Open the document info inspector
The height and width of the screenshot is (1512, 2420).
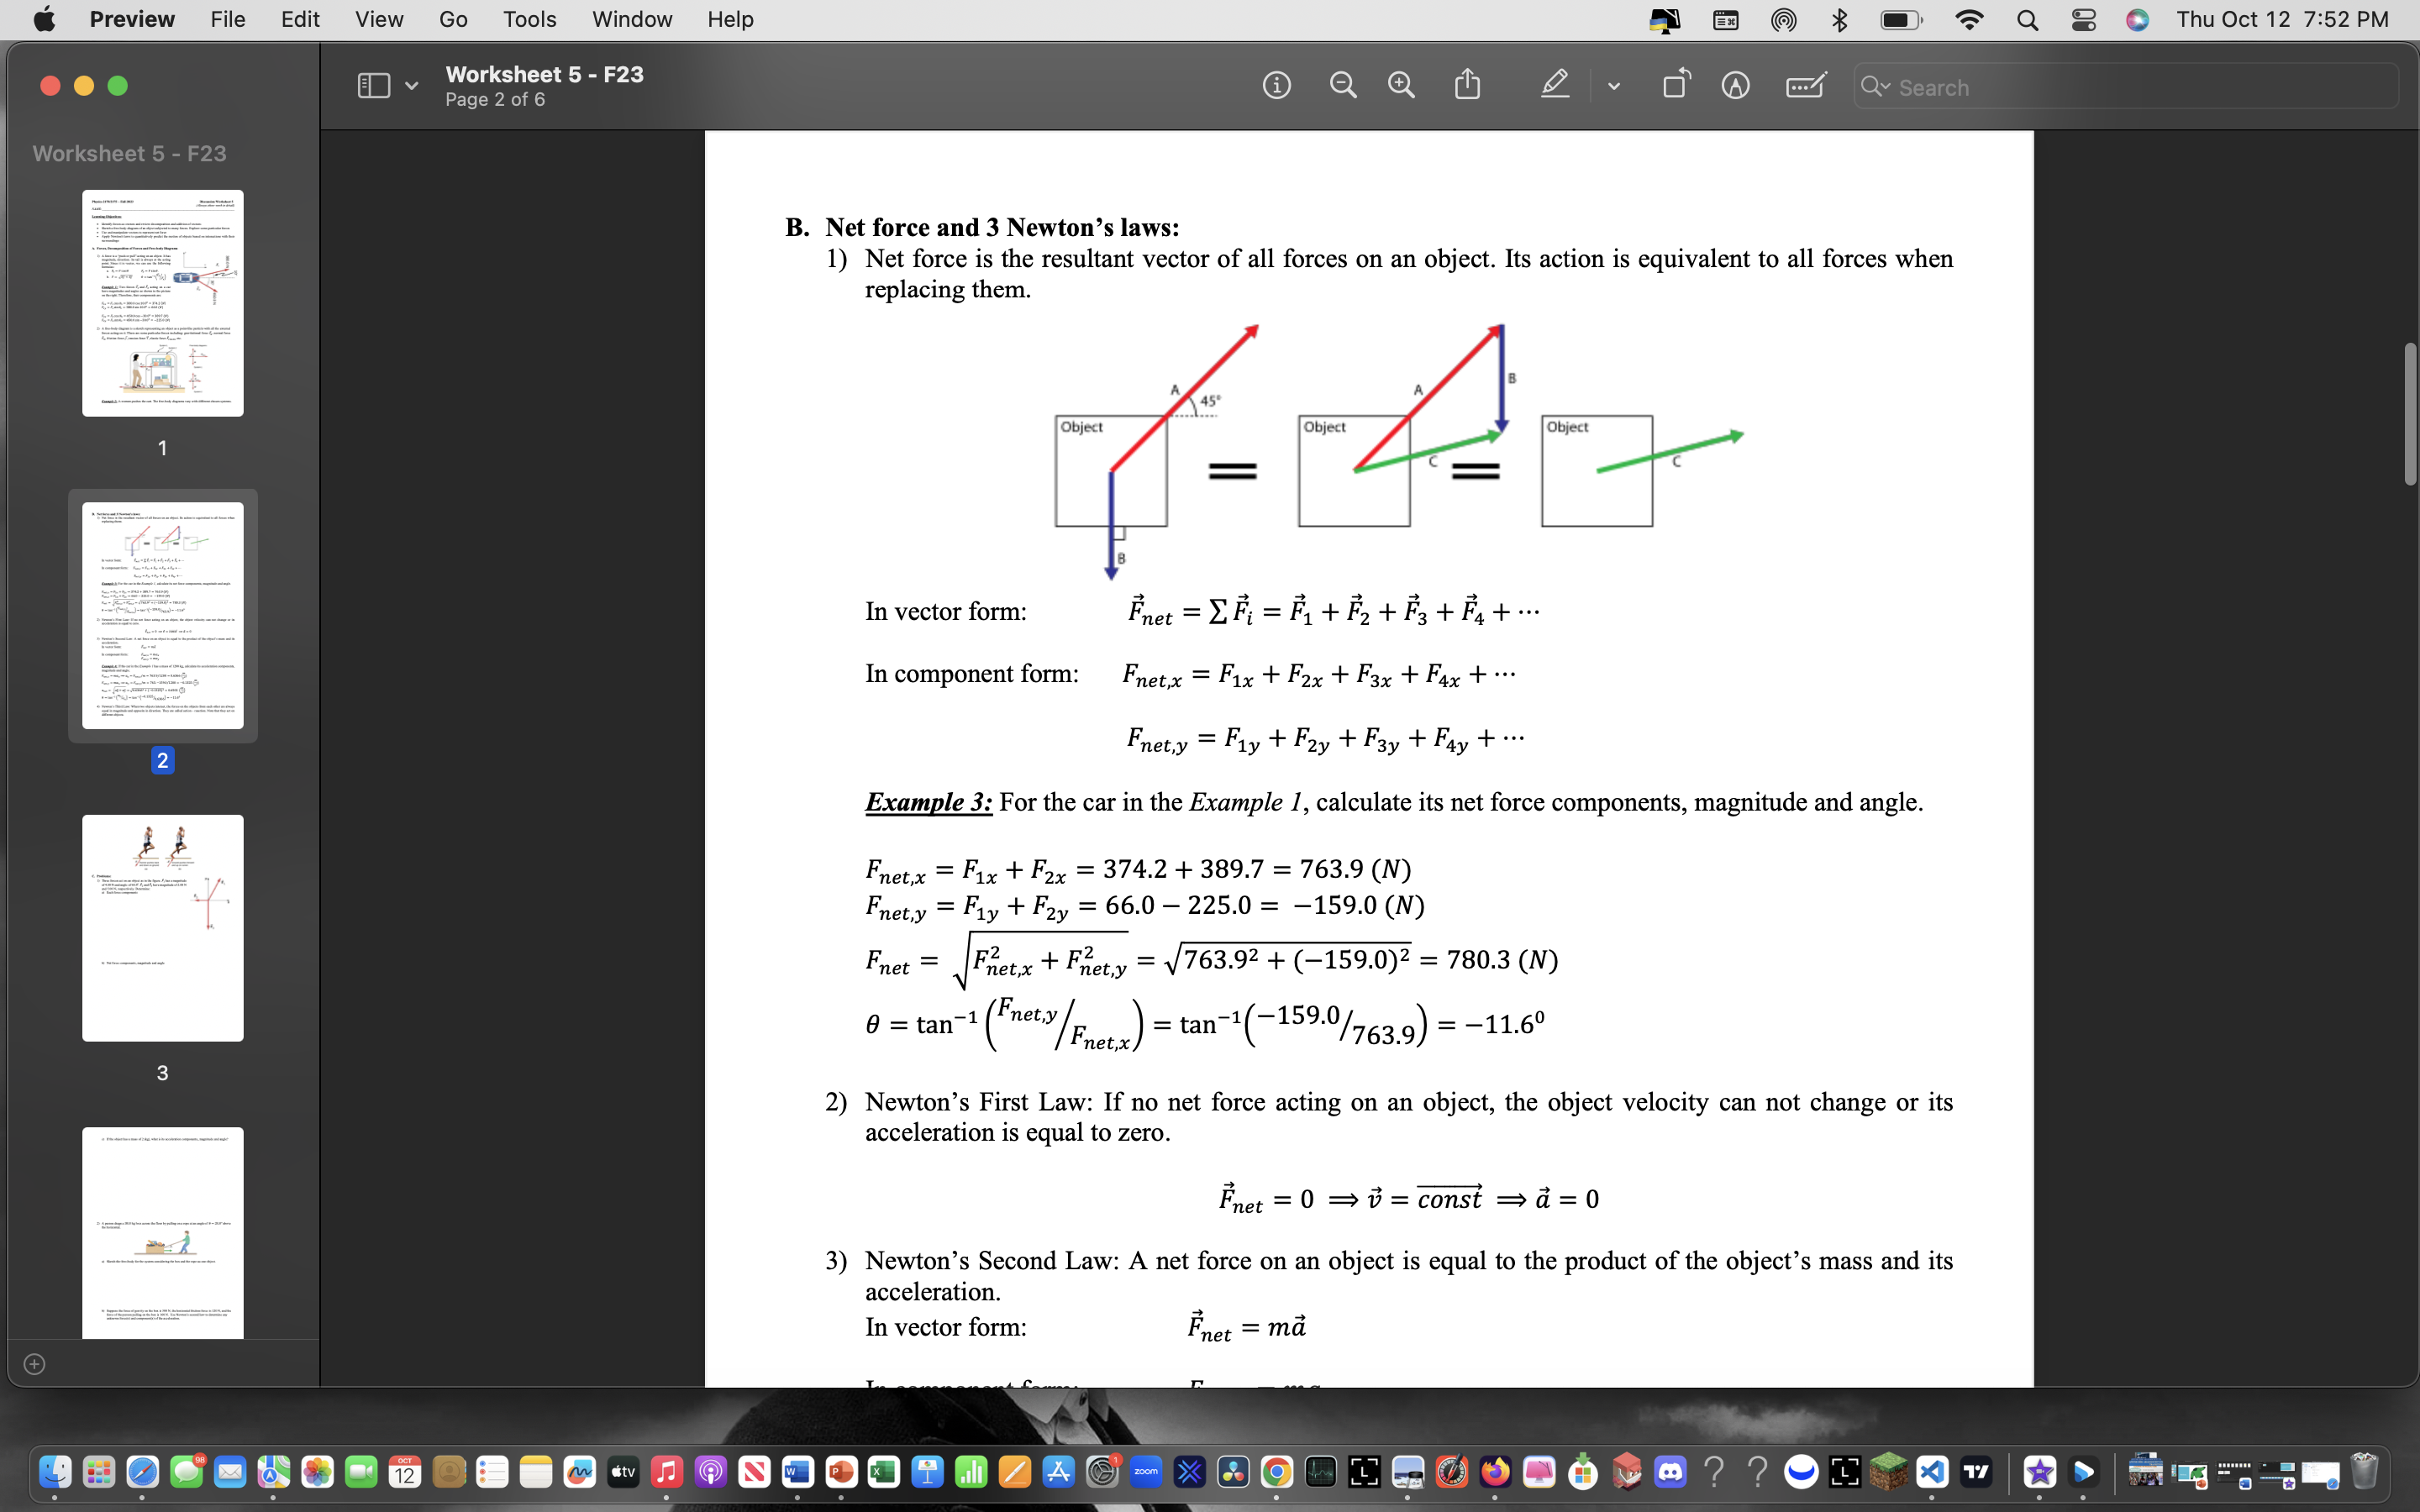tap(1277, 85)
